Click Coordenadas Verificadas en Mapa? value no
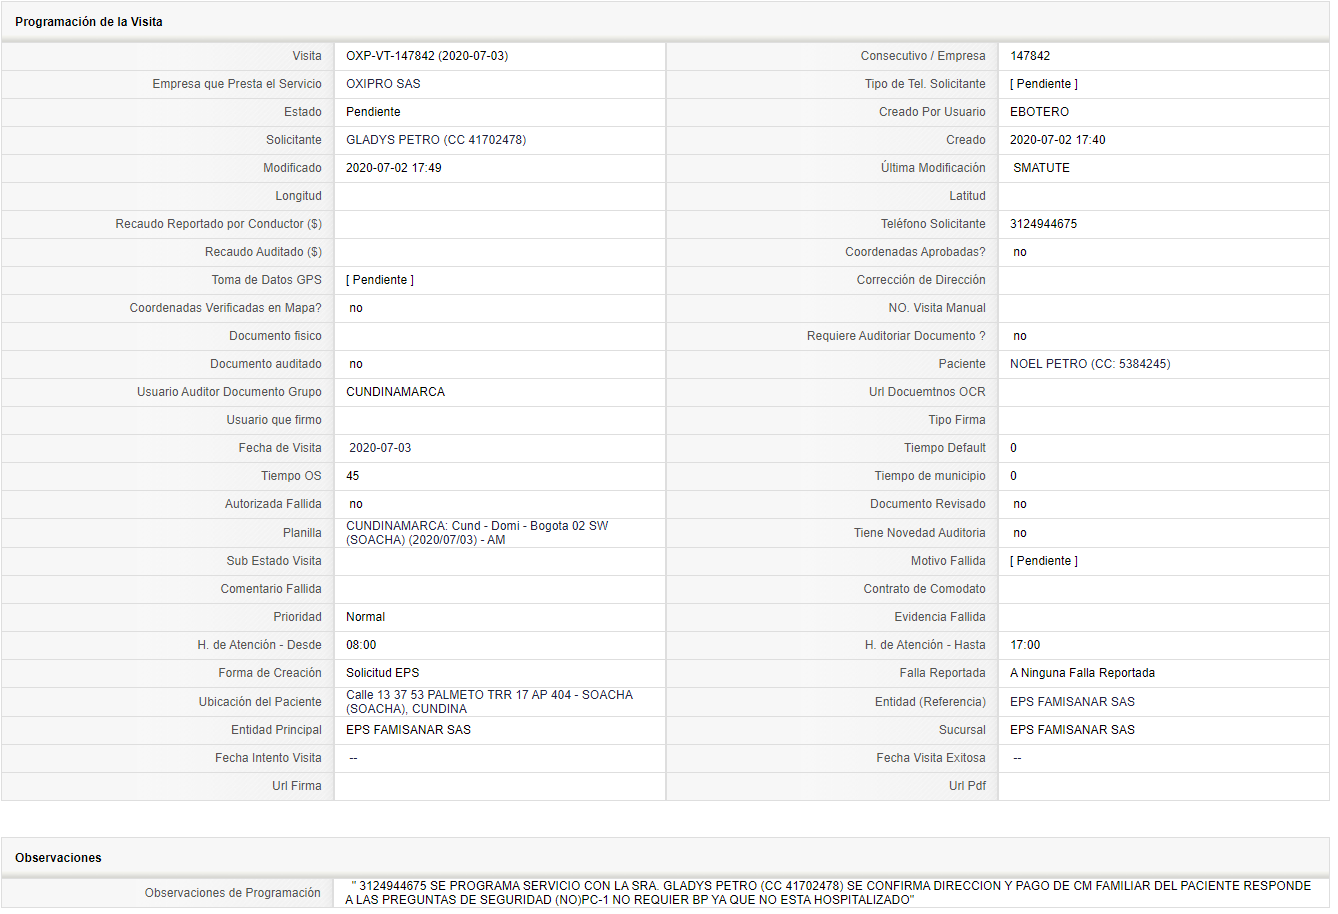This screenshot has height=914, width=1338. pos(356,308)
